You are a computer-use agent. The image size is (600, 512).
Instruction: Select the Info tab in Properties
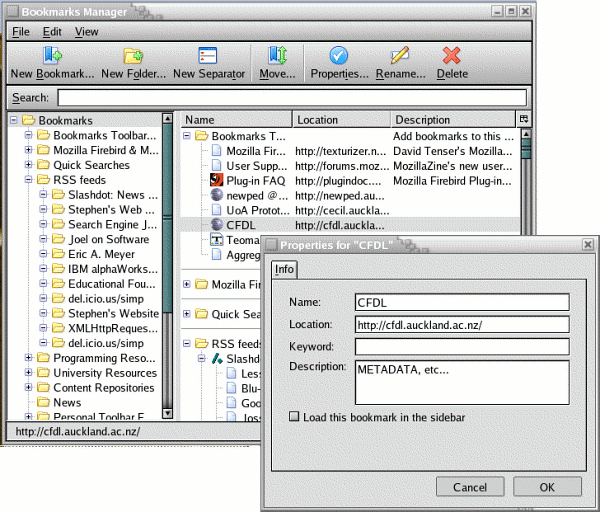click(284, 269)
